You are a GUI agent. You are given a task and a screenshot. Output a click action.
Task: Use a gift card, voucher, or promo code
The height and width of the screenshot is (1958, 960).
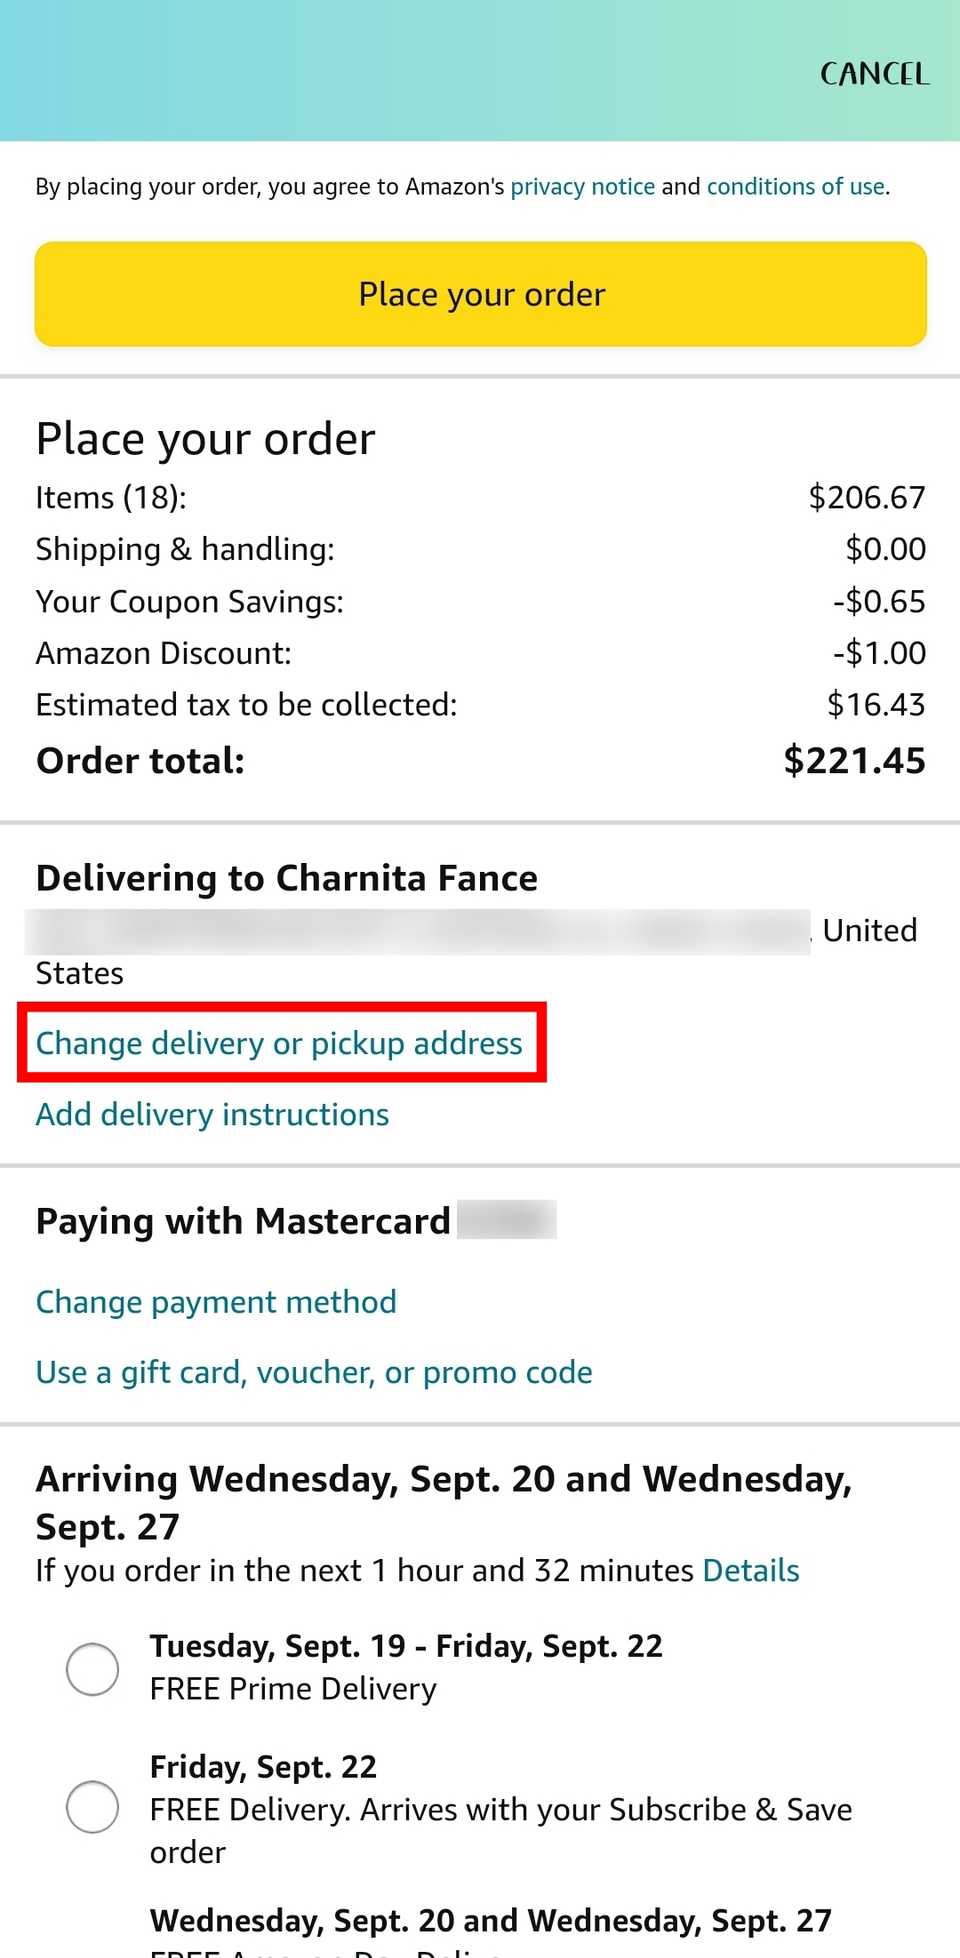tap(313, 1372)
